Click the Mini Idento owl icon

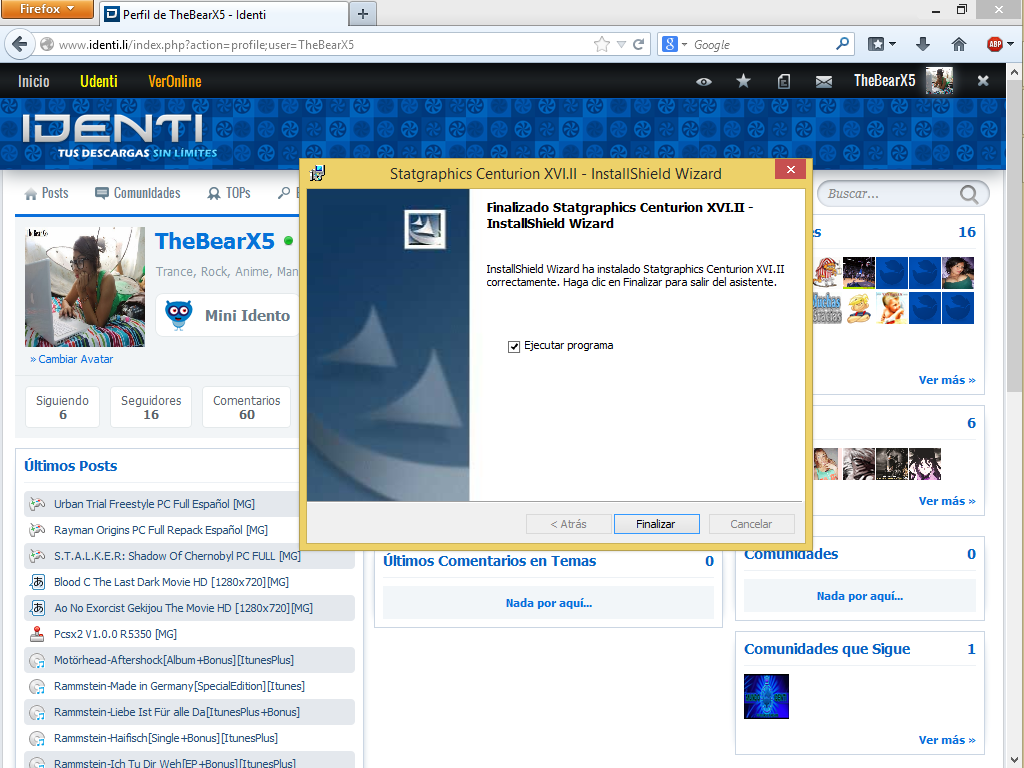coord(178,315)
